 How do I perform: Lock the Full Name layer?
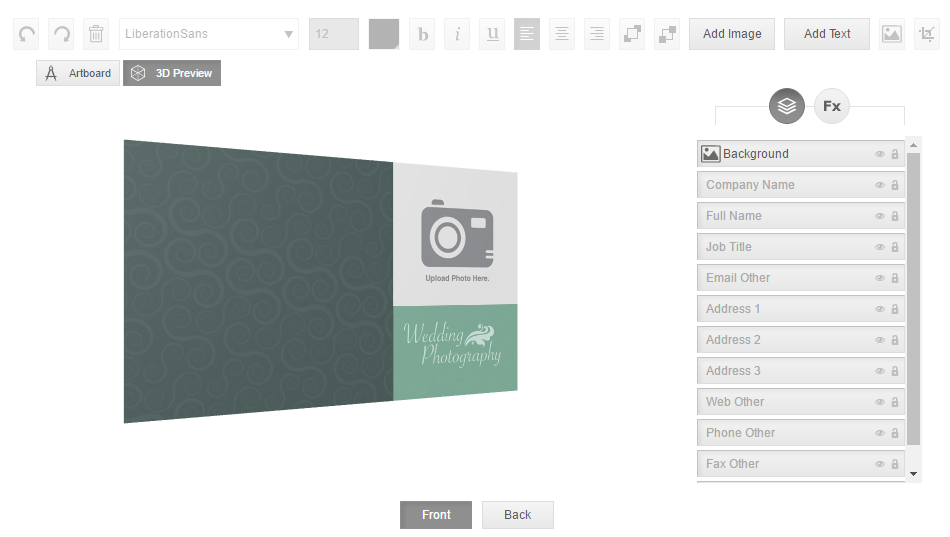pos(895,216)
